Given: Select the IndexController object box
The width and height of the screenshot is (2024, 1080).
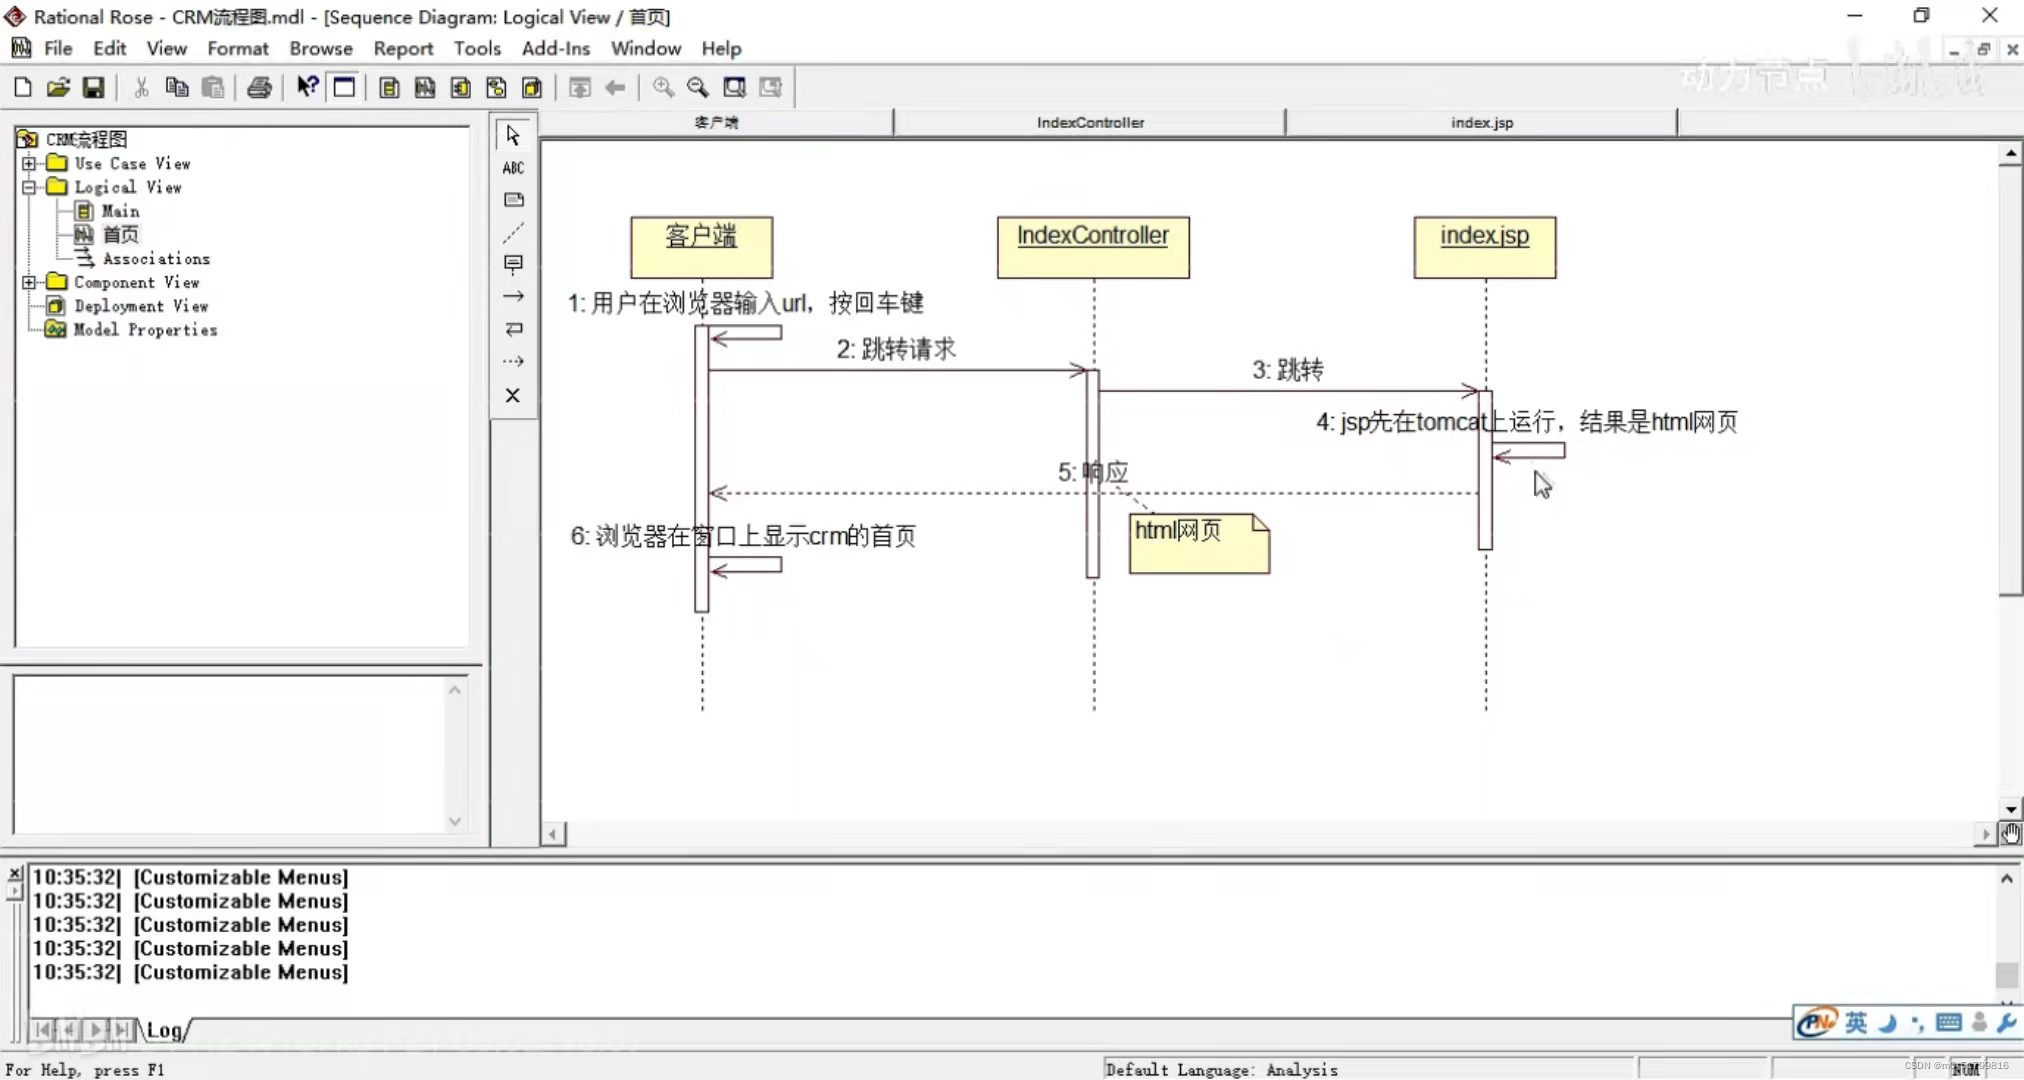Looking at the screenshot, I should click(x=1093, y=247).
